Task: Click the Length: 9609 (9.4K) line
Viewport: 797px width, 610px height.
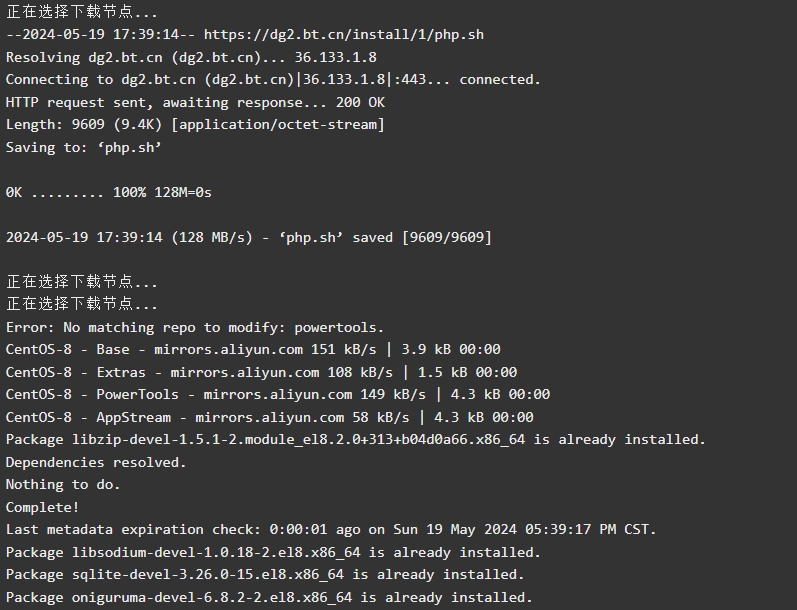Action: (195, 125)
